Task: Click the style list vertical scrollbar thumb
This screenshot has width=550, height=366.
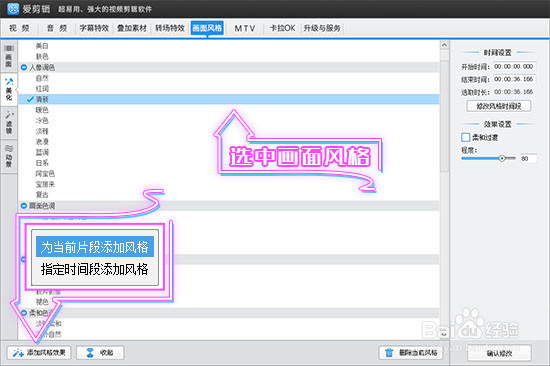Action: coord(444,116)
